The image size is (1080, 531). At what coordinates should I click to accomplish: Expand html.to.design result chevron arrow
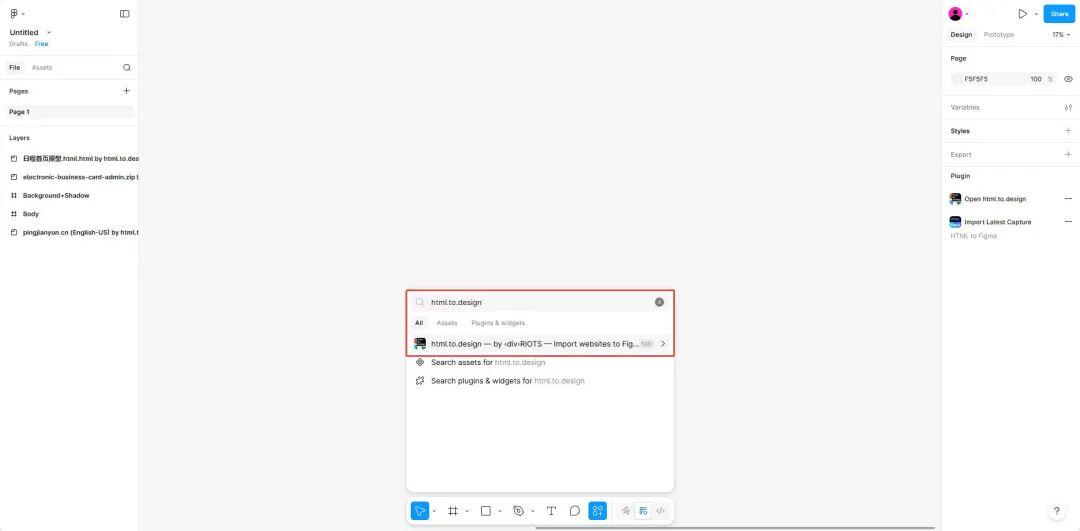click(x=663, y=343)
